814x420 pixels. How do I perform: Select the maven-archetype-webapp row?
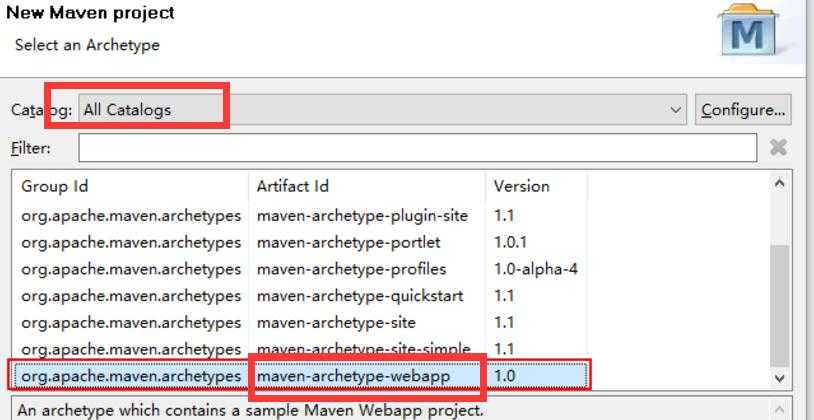[301, 376]
